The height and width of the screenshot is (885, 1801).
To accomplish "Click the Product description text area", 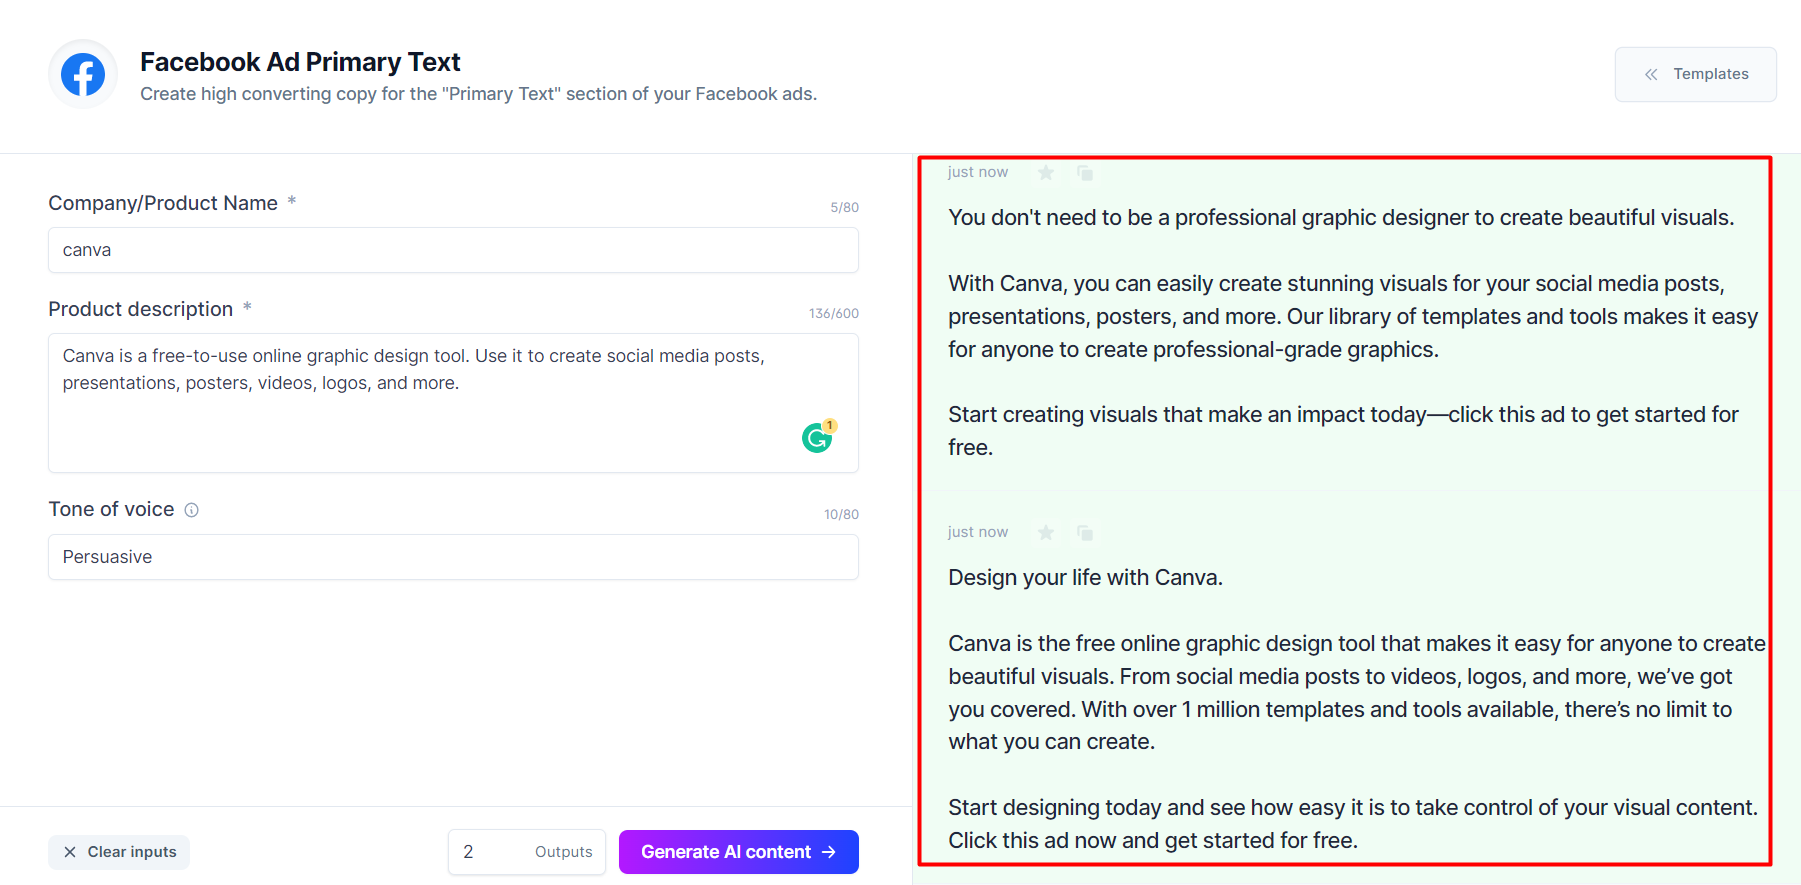I will click(x=453, y=402).
